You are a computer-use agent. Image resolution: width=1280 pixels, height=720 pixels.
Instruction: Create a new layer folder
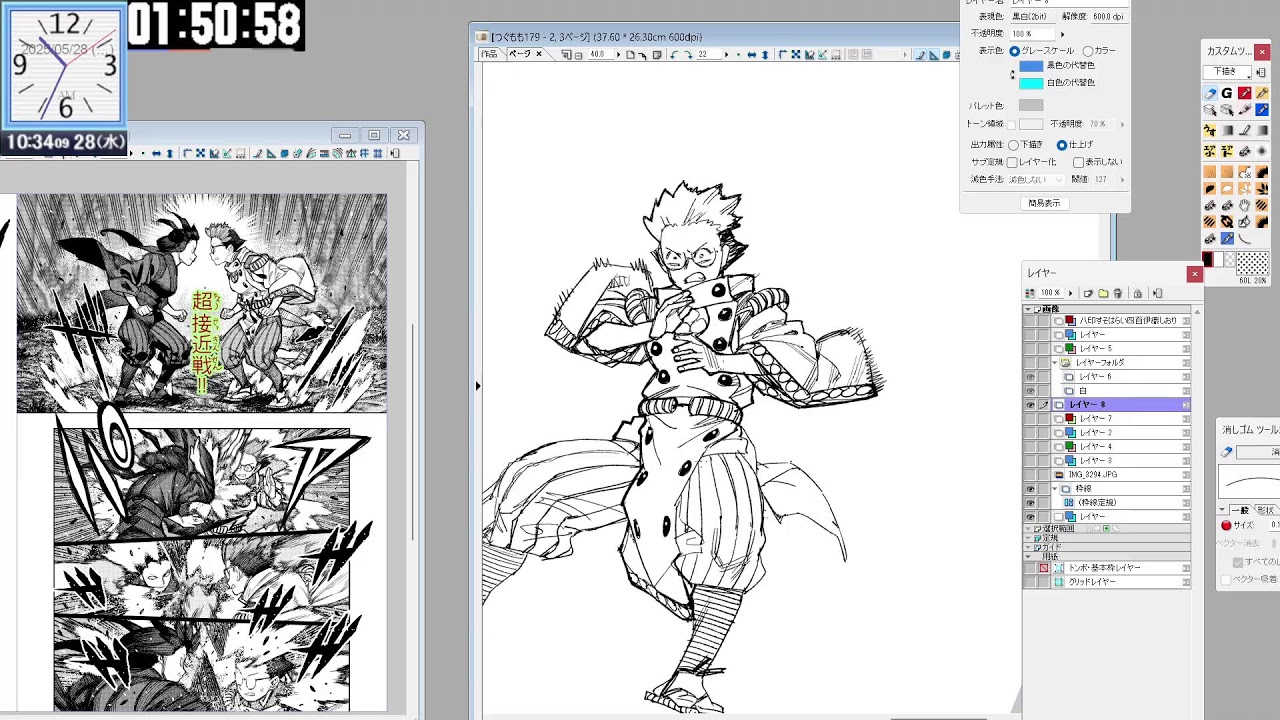1103,293
